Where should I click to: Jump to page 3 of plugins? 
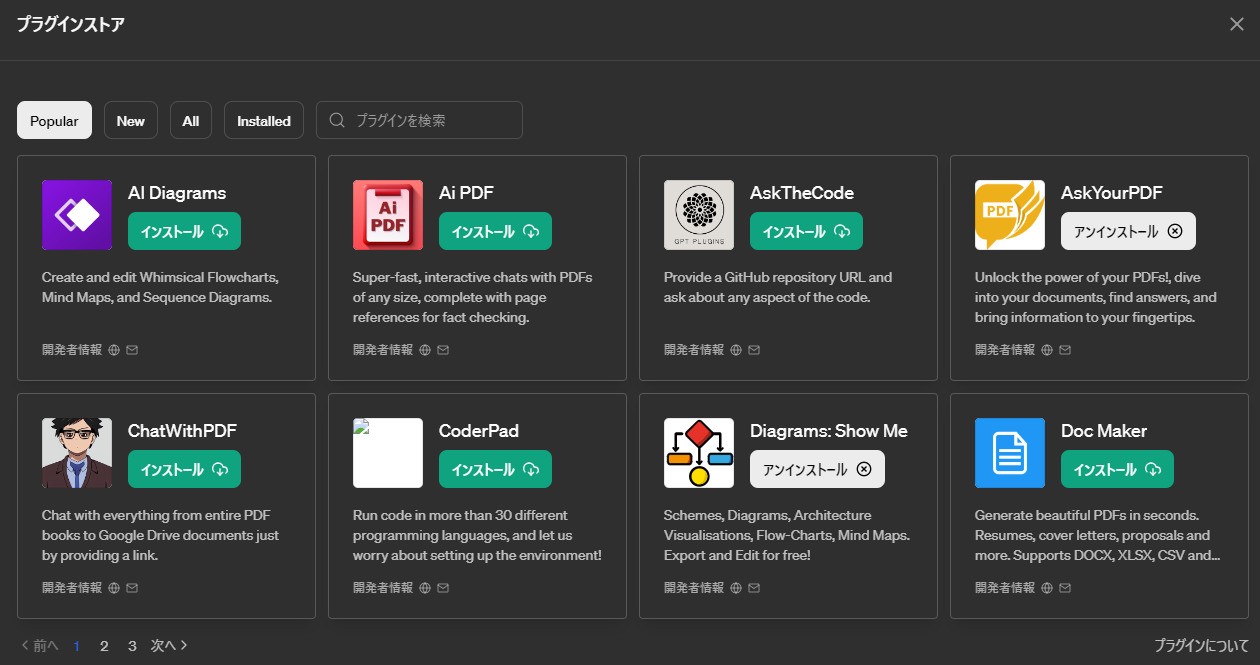point(132,646)
